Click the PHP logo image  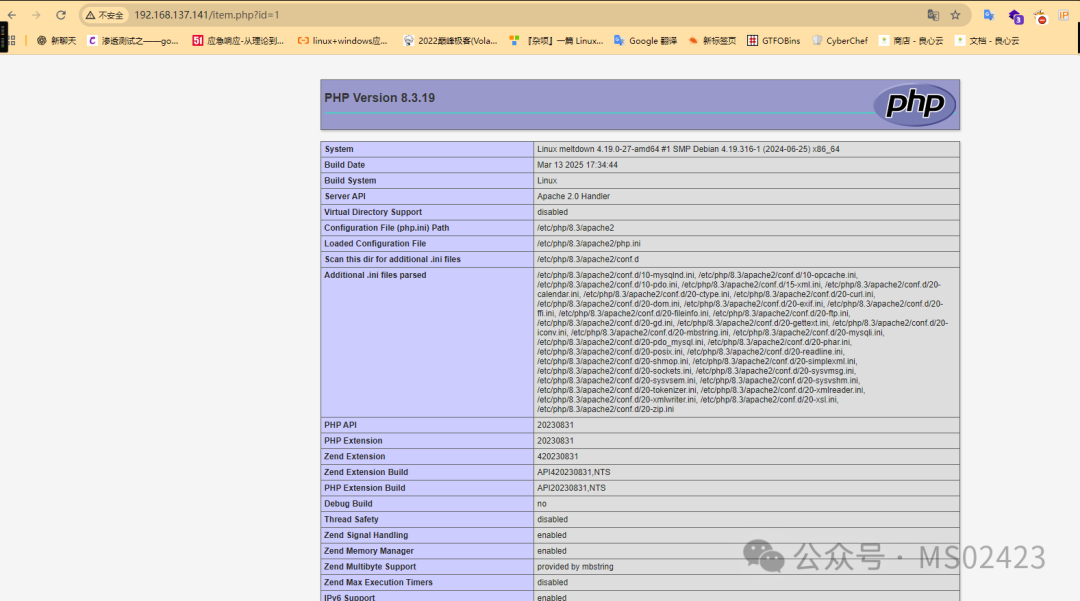pos(915,104)
